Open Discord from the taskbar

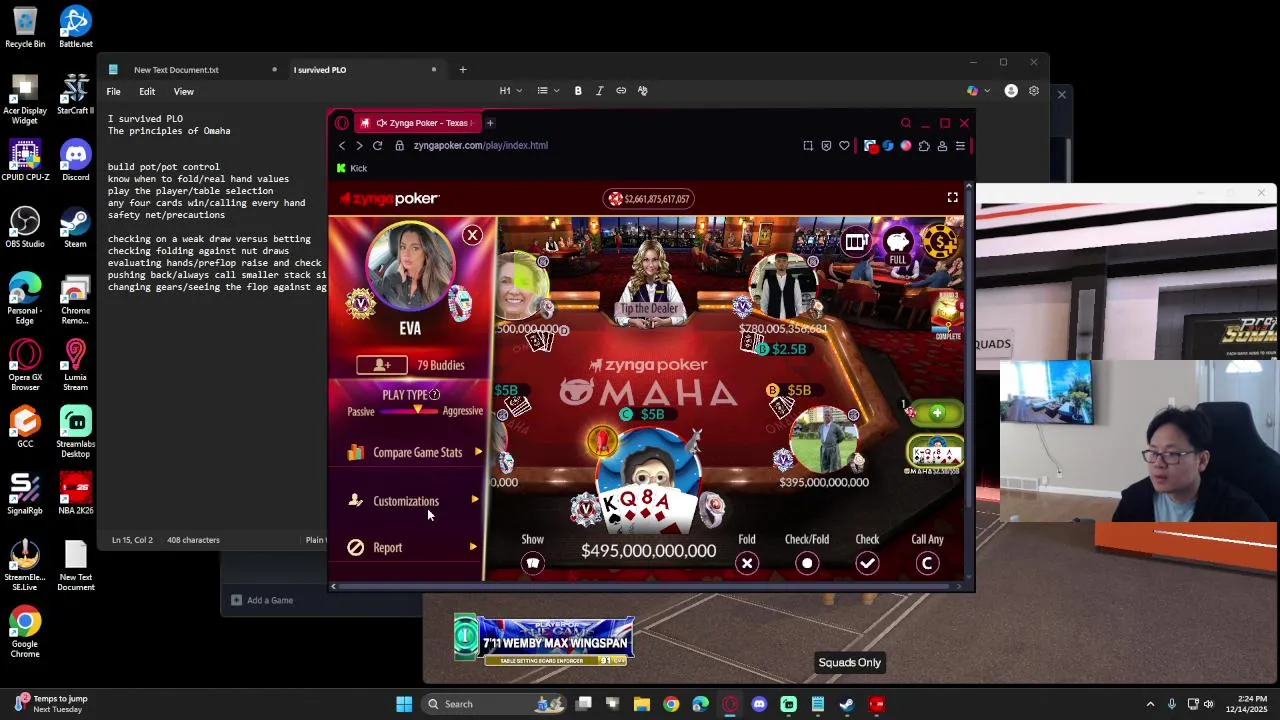[759, 704]
